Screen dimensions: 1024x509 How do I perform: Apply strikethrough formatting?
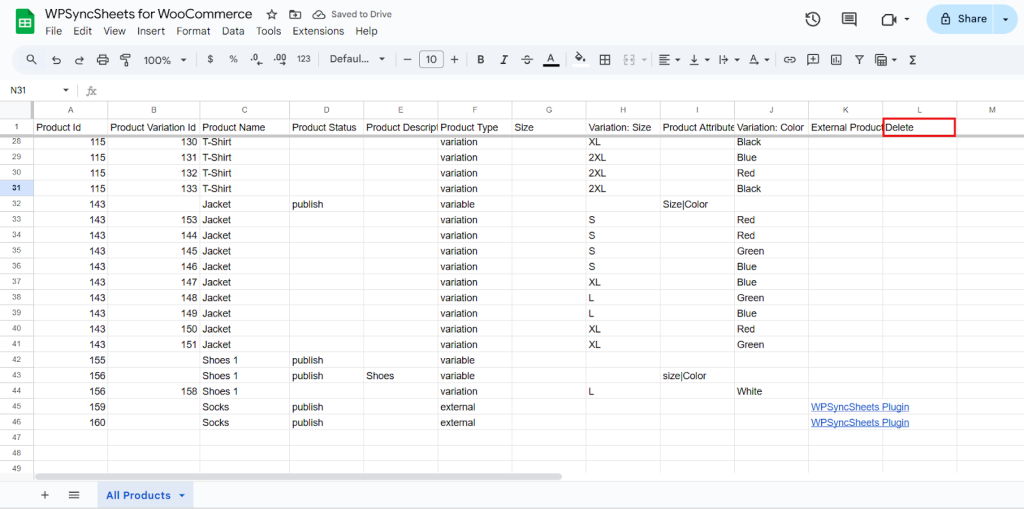[527, 59]
